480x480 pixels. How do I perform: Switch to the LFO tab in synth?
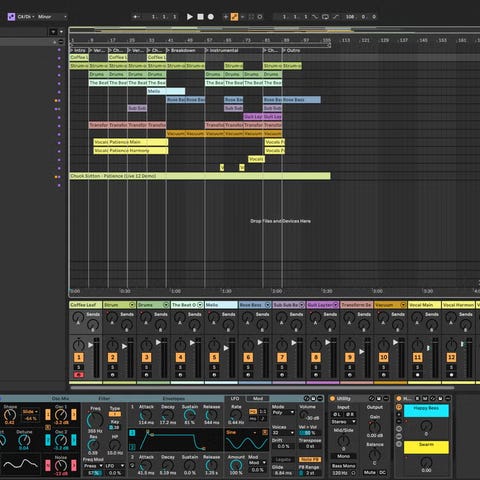click(x=235, y=398)
